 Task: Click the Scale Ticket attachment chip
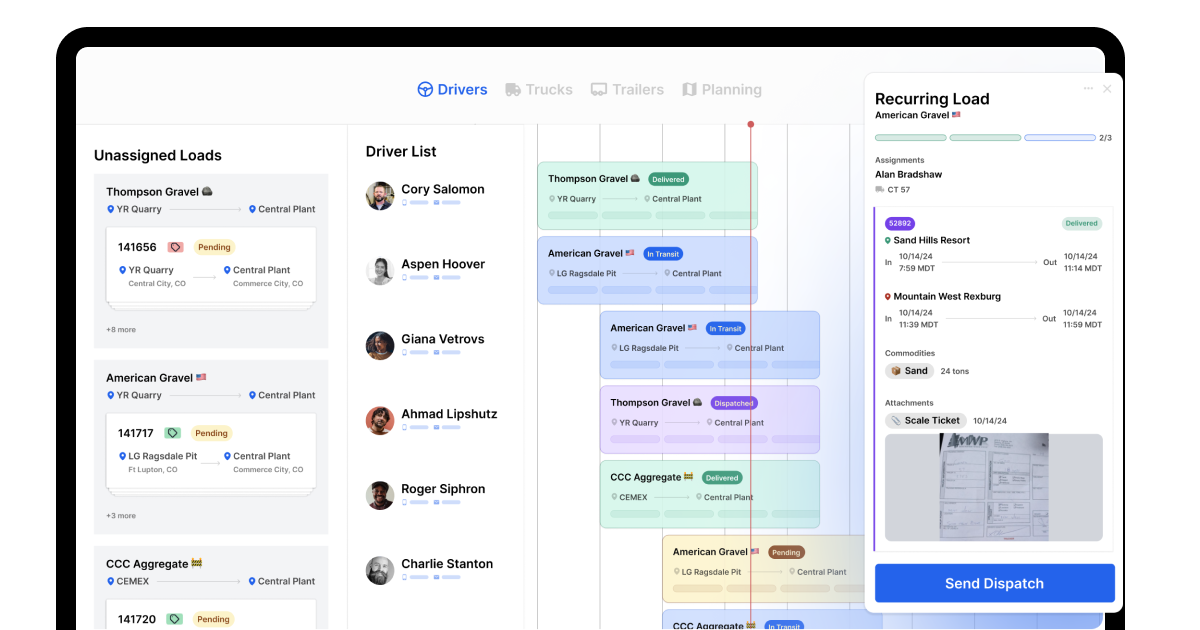pos(926,421)
